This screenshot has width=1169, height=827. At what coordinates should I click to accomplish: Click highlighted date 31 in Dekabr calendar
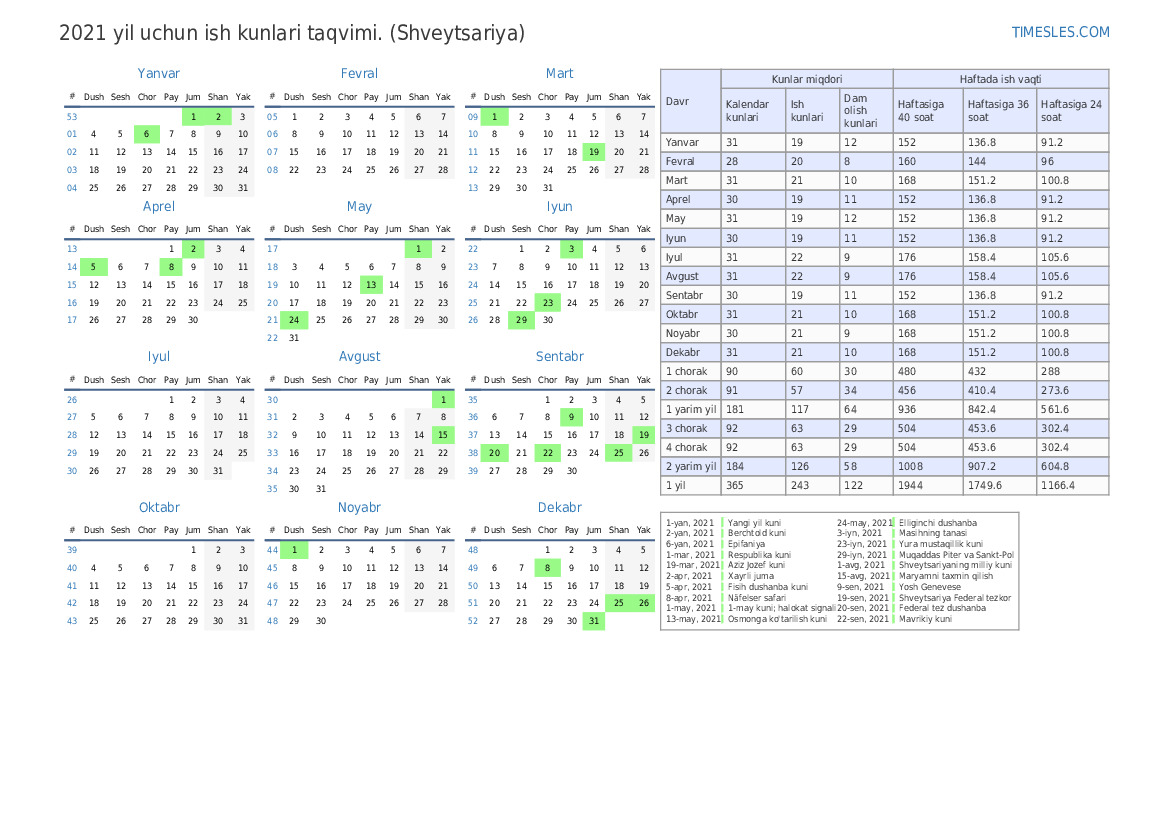tap(594, 620)
